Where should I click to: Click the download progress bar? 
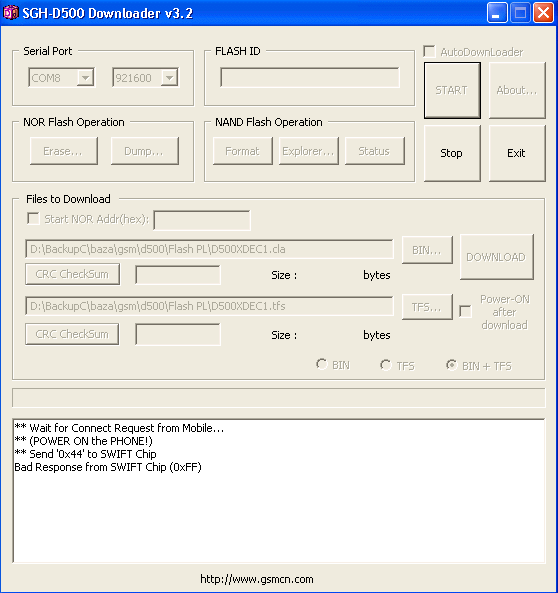point(279,398)
